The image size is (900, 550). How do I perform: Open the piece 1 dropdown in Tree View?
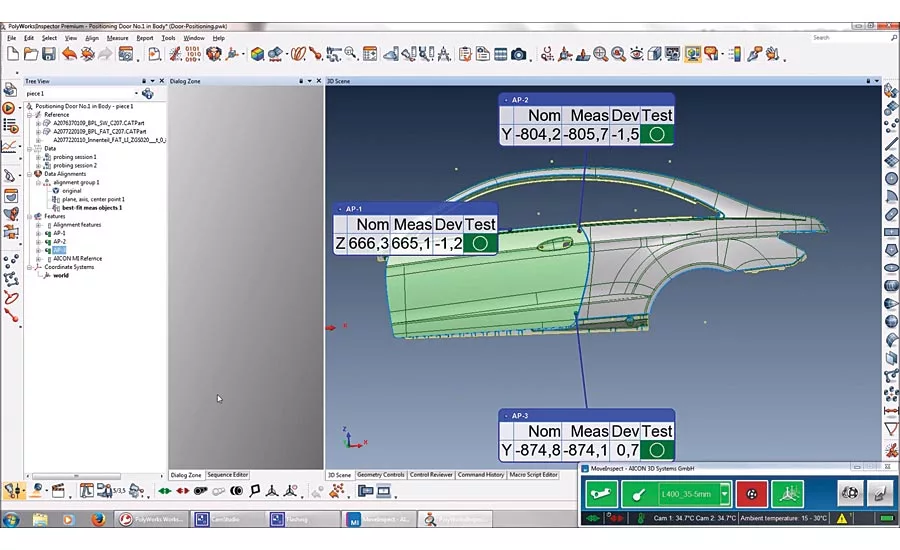tap(136, 93)
